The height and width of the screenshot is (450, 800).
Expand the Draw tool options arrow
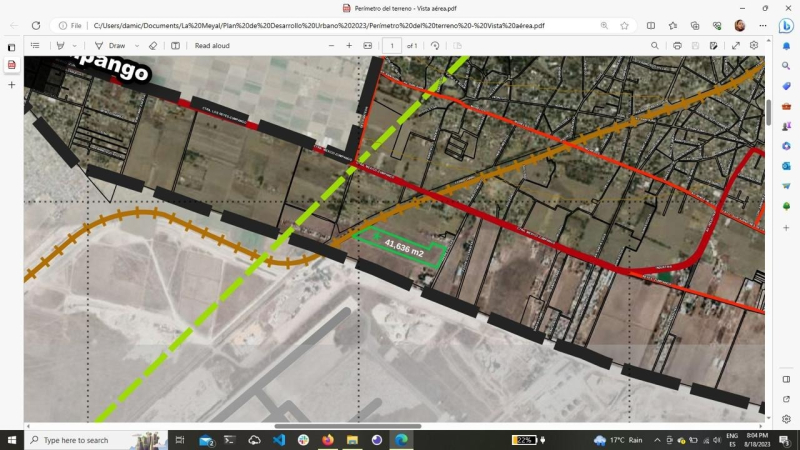[137, 46]
